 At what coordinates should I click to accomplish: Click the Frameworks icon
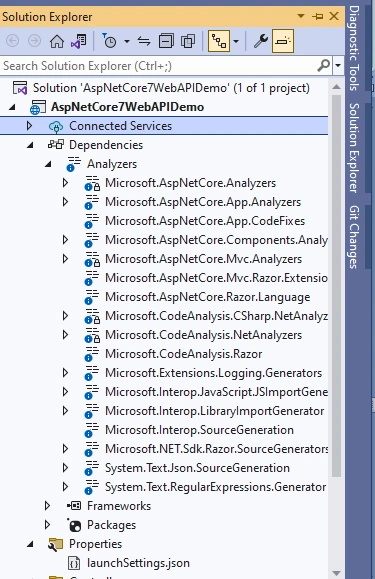74,506
